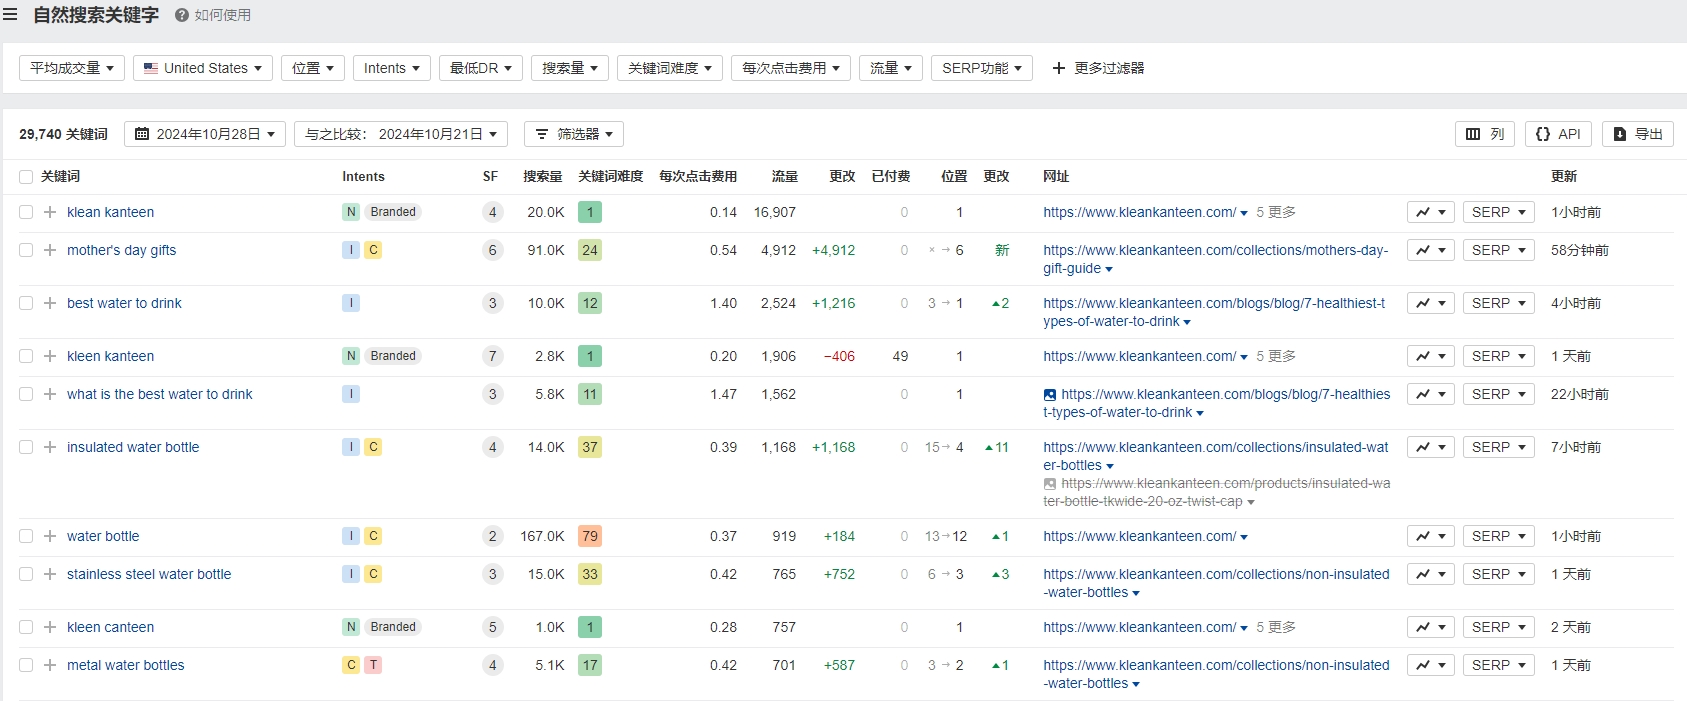Open trend chart for insulated water bottle
Image resolution: width=1687 pixels, height=701 pixels.
point(1430,447)
